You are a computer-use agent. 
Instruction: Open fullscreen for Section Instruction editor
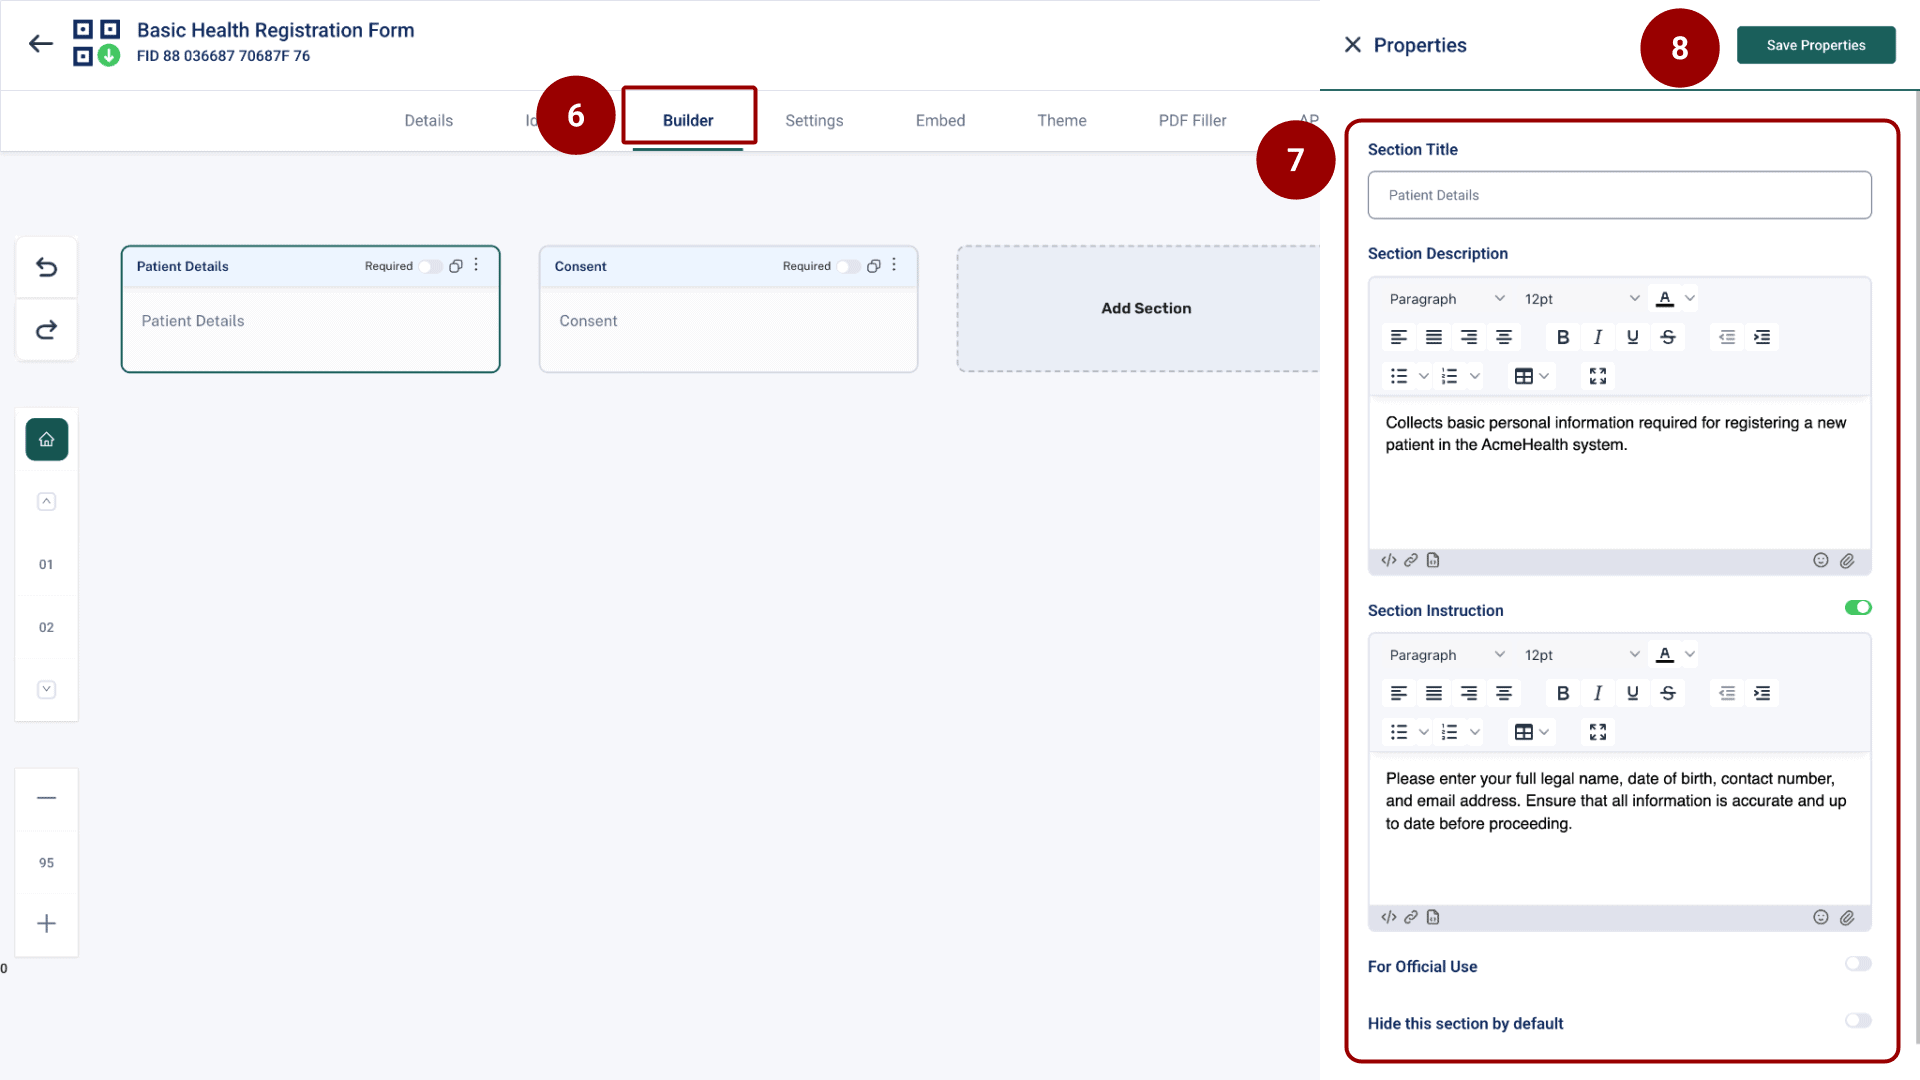1598,732
